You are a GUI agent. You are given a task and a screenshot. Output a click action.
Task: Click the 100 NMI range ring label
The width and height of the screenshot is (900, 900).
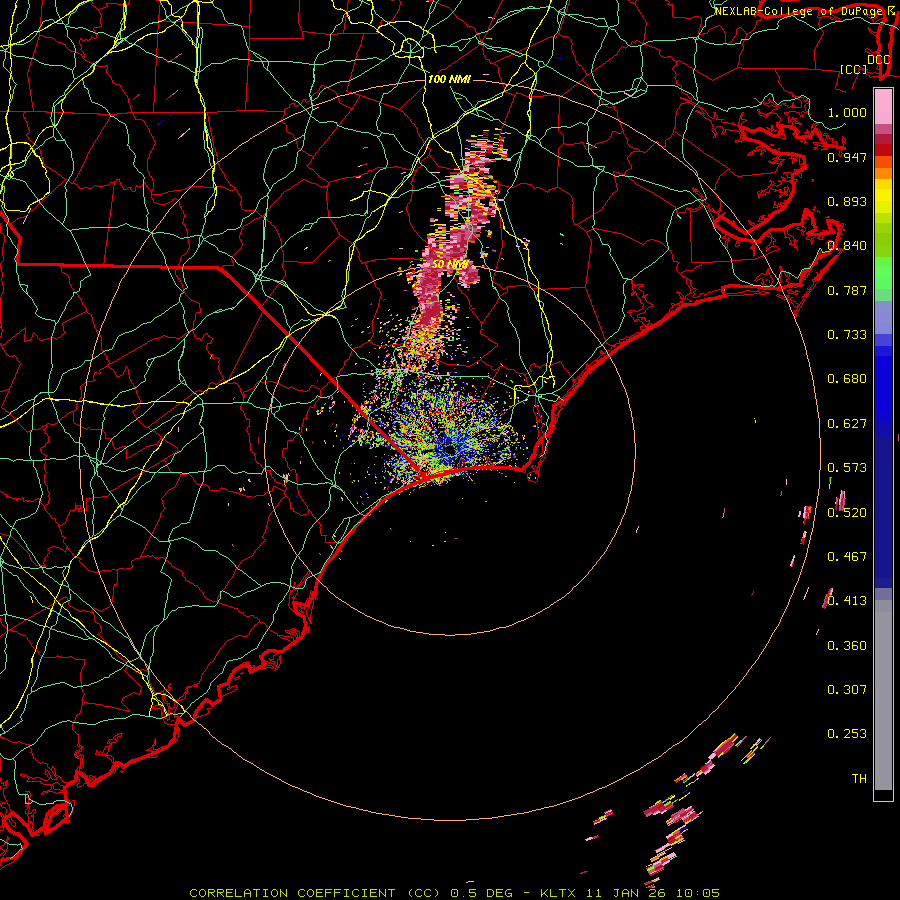coord(449,79)
